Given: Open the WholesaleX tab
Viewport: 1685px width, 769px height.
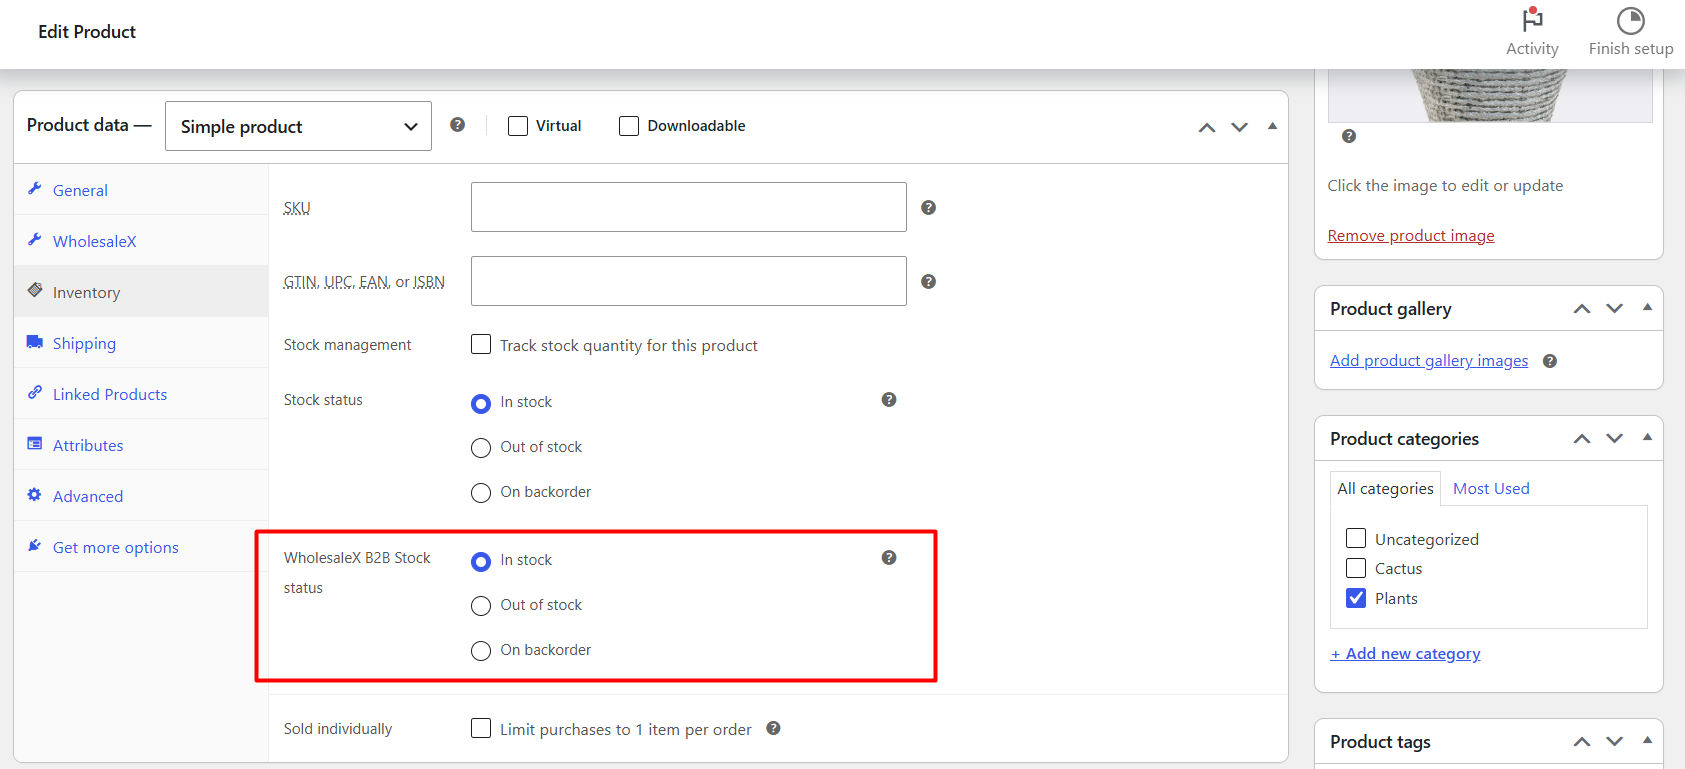Looking at the screenshot, I should coord(141,241).
